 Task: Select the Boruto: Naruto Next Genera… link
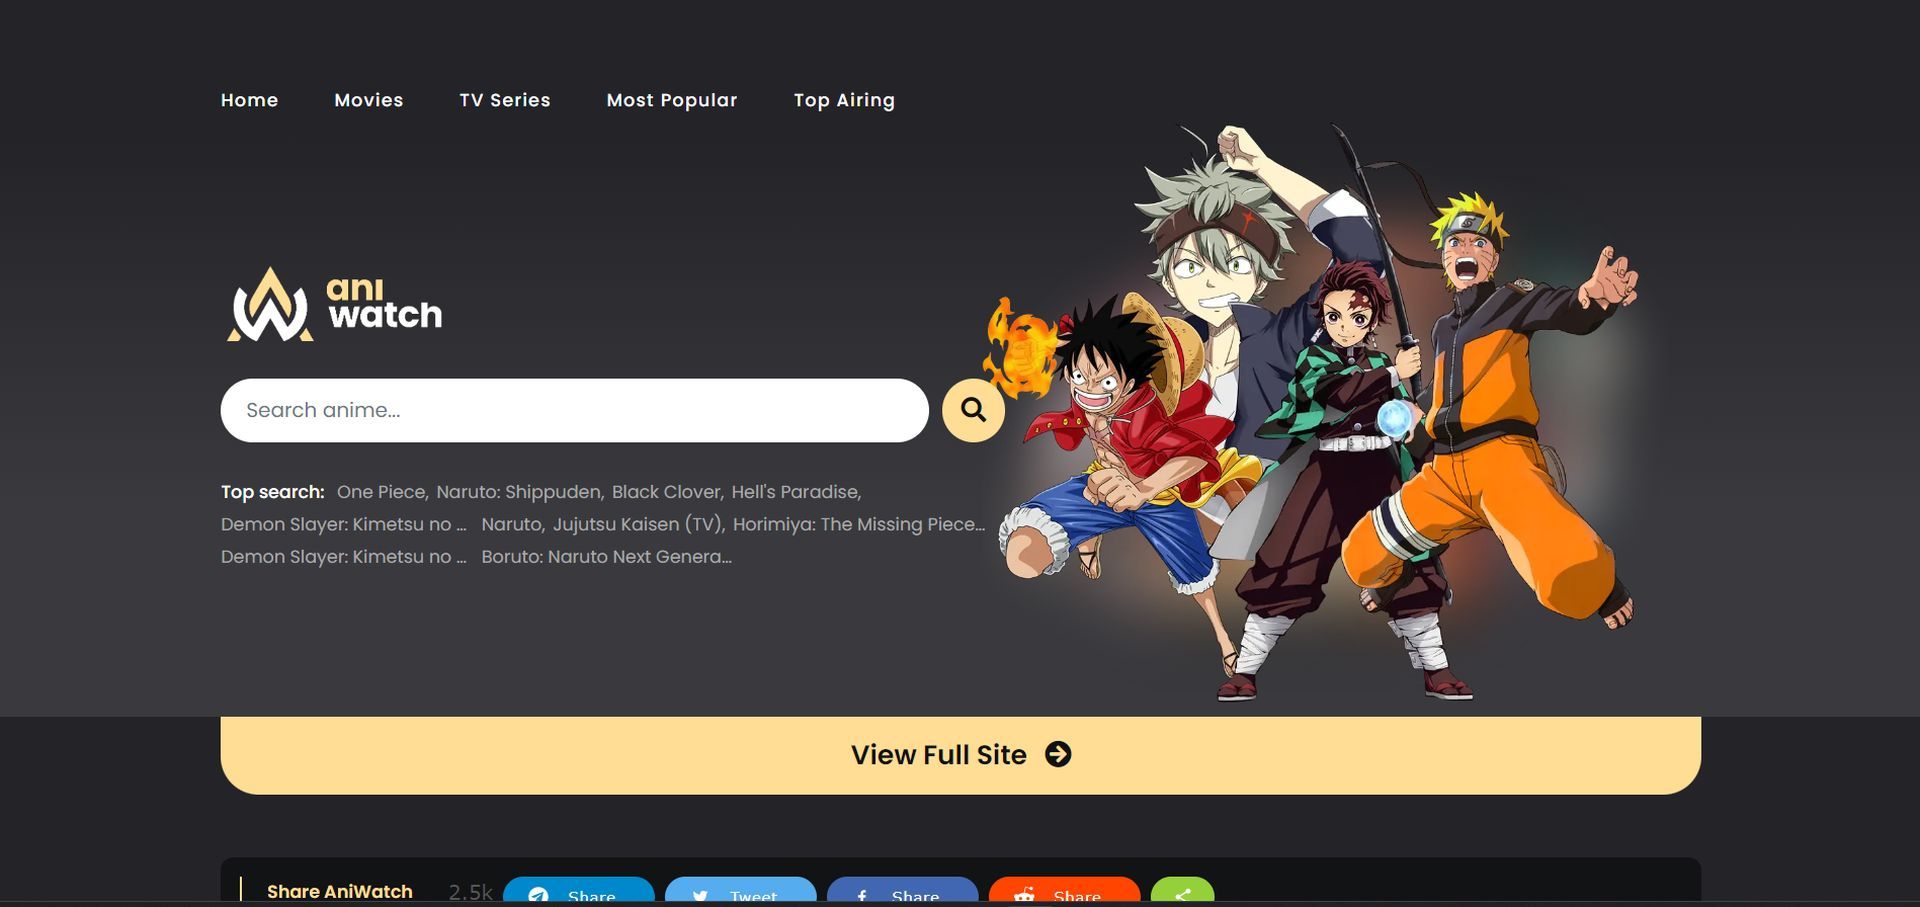(606, 557)
